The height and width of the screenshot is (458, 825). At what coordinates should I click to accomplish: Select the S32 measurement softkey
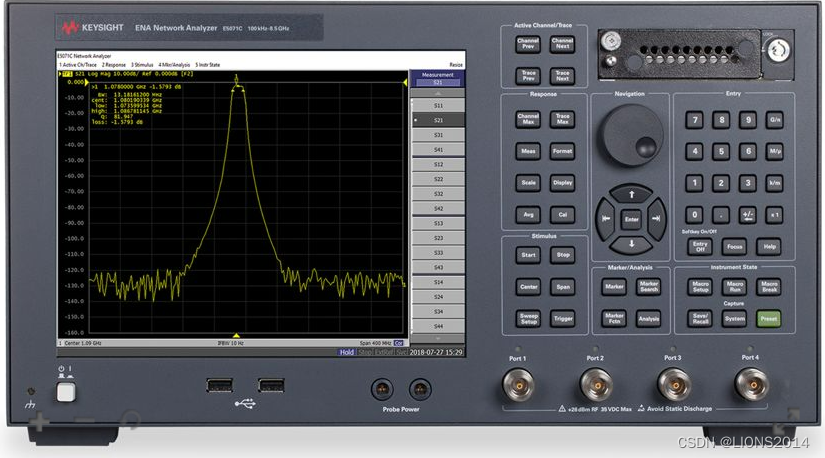pos(438,194)
